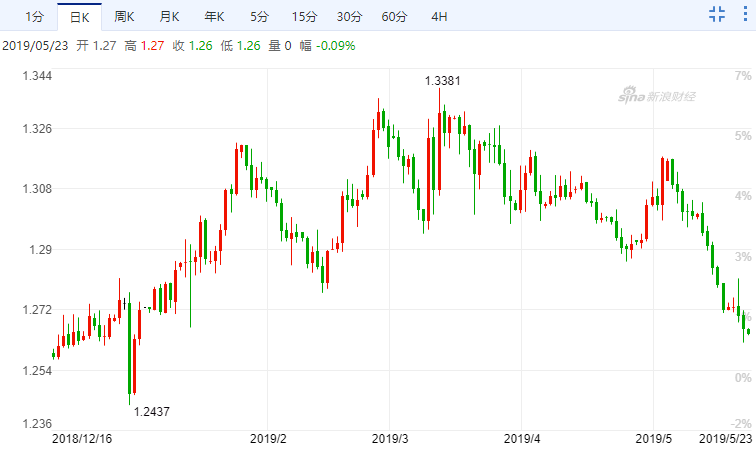This screenshot has height=452, width=756.
Task: Click the 1.254 price axis label
Action: coord(37,370)
